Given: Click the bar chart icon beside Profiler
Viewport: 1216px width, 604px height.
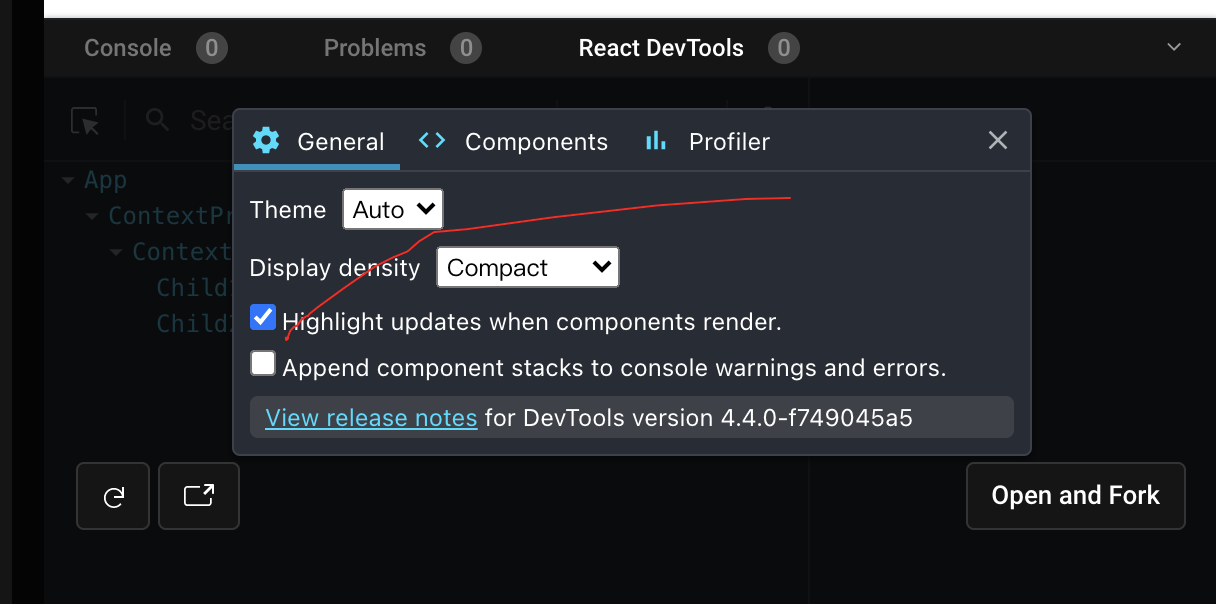Looking at the screenshot, I should tap(655, 141).
